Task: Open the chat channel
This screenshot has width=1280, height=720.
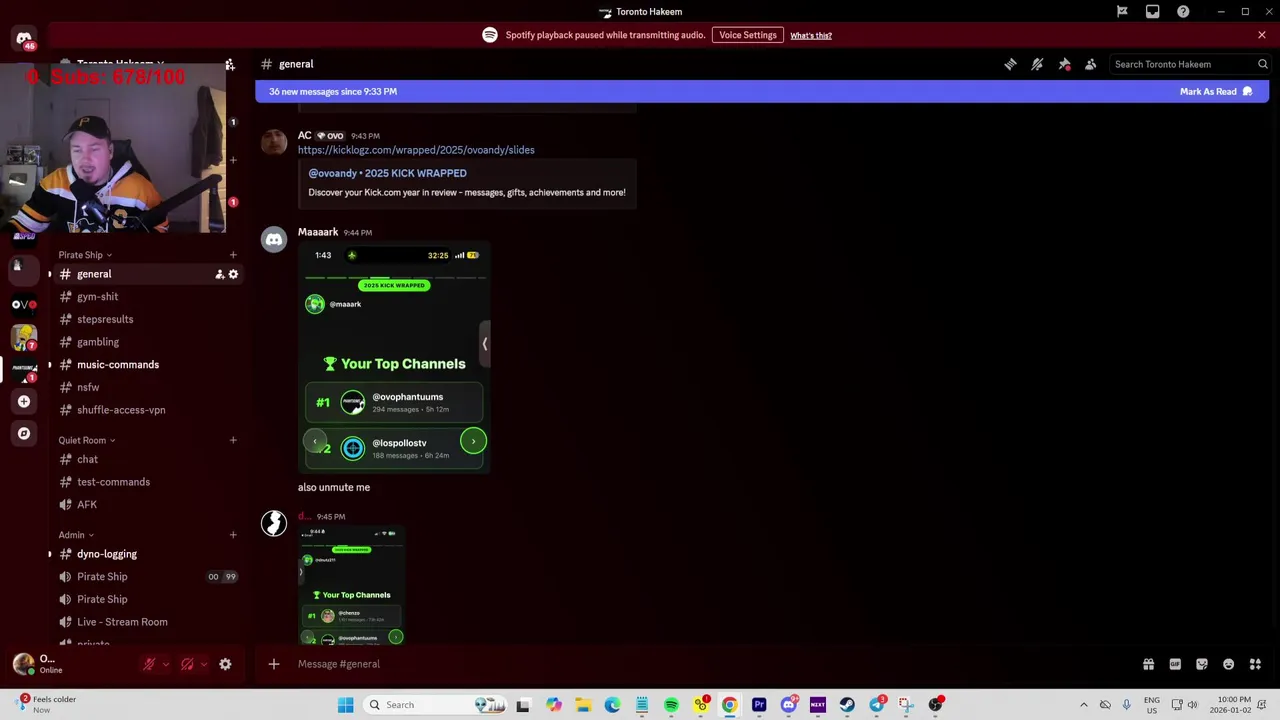Action: 148,460
